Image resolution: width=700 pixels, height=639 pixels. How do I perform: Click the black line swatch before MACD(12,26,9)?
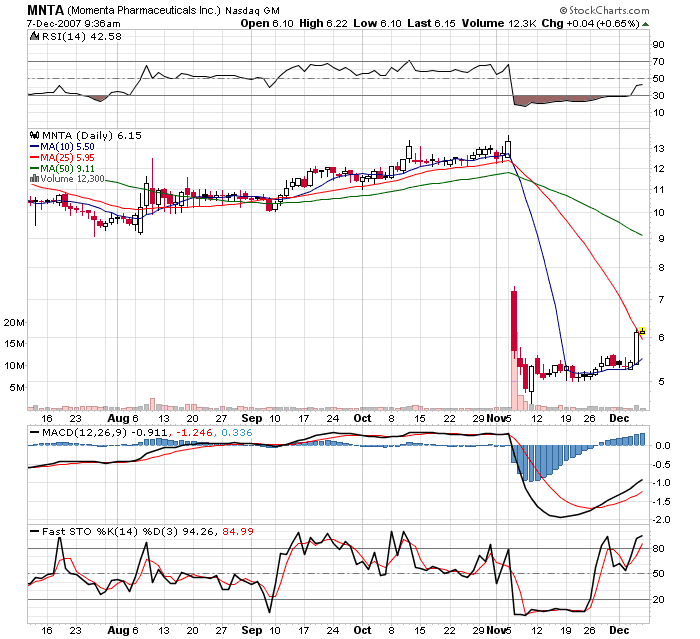[x=34, y=432]
